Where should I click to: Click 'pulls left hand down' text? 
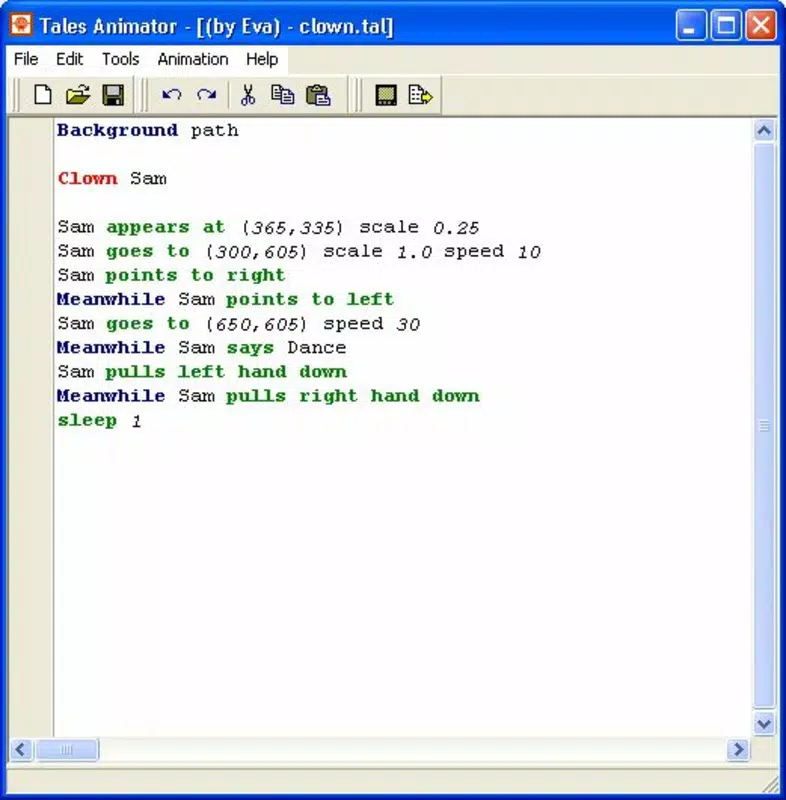click(x=226, y=372)
